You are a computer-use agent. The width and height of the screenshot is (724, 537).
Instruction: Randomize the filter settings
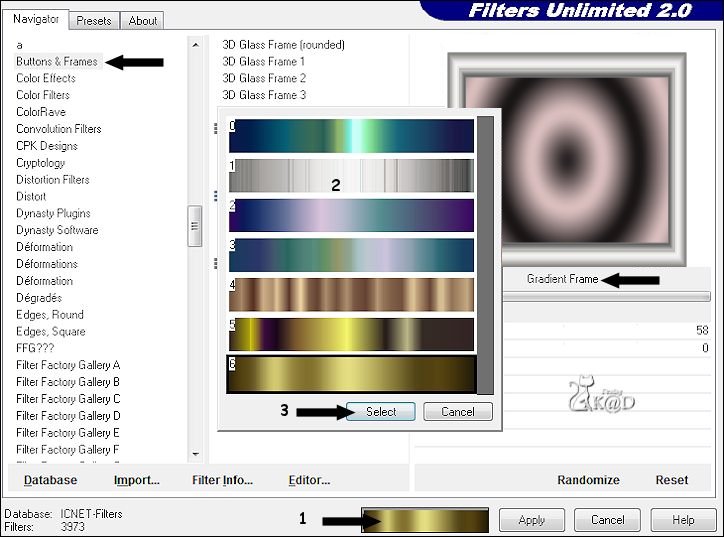point(588,480)
